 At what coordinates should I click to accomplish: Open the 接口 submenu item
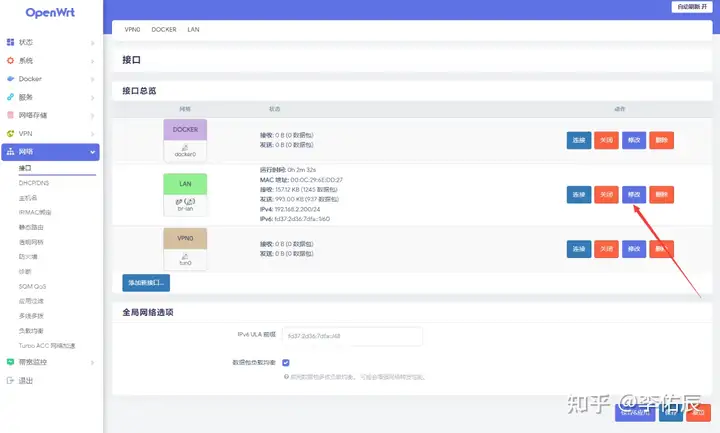pyautogui.click(x=25, y=168)
